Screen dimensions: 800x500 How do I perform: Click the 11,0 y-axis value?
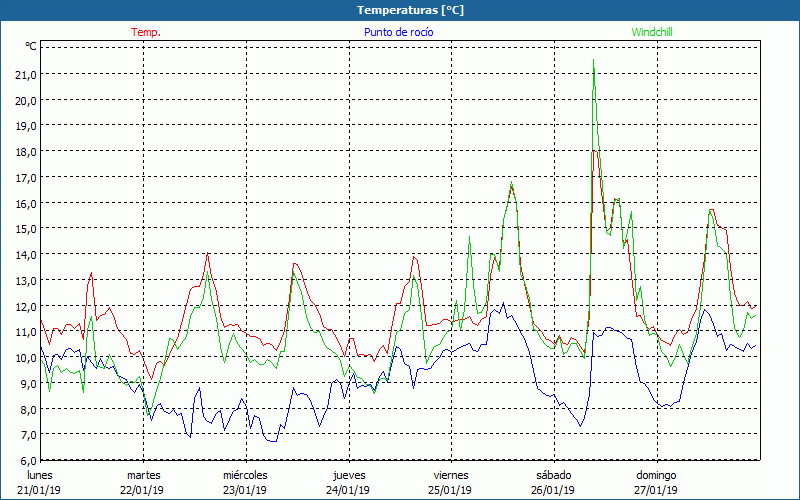coord(26,332)
